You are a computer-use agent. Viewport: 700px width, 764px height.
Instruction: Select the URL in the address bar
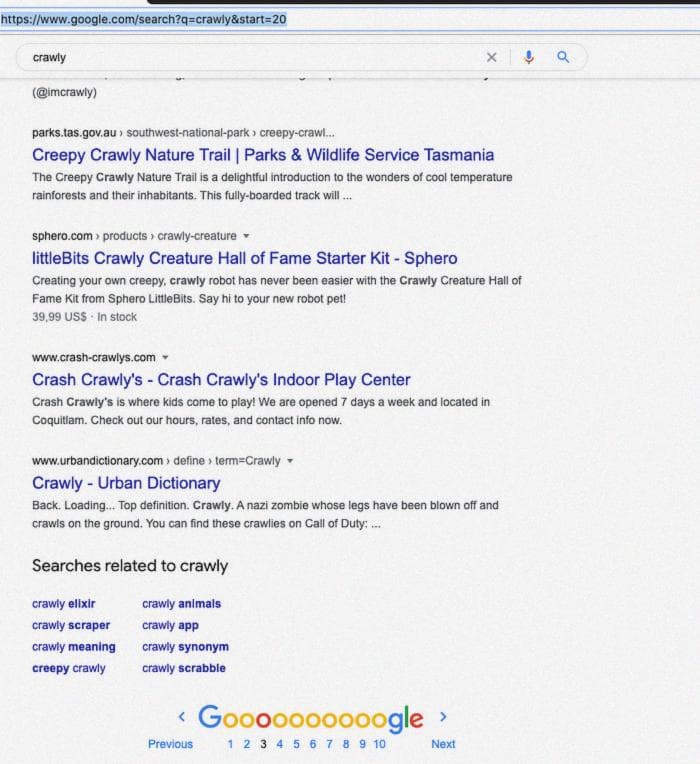(143, 19)
